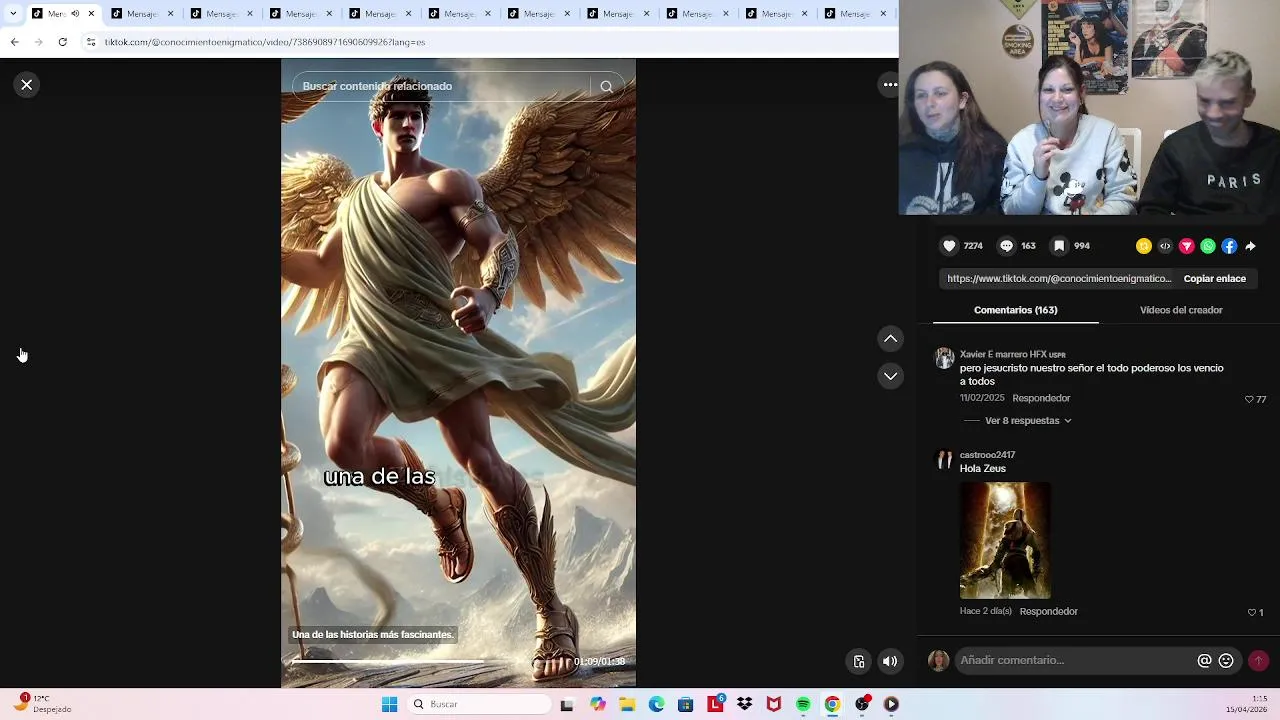Switch to the second Mensajes browser tab
This screenshot has height=720, width=1280.
[x=142, y=14]
